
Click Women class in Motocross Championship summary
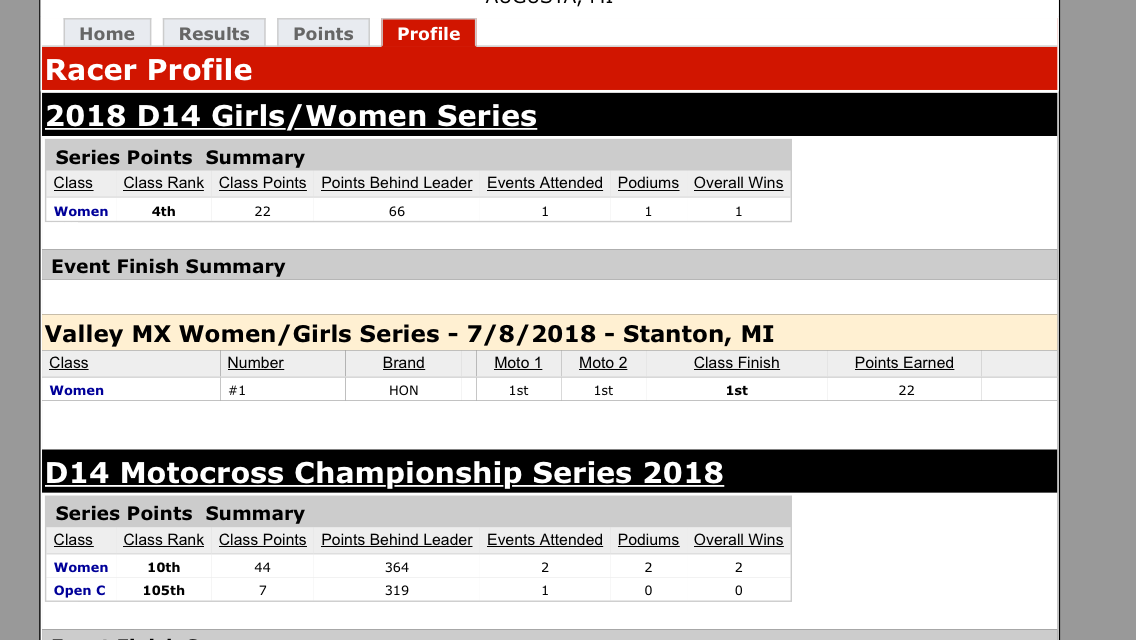[x=81, y=568]
